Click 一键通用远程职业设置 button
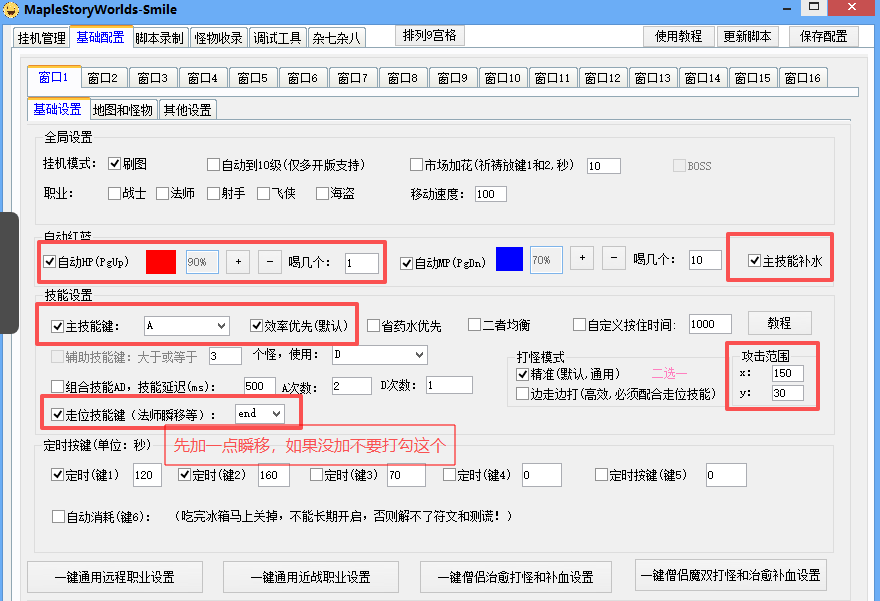Image resolution: width=880 pixels, height=601 pixels. 115,577
